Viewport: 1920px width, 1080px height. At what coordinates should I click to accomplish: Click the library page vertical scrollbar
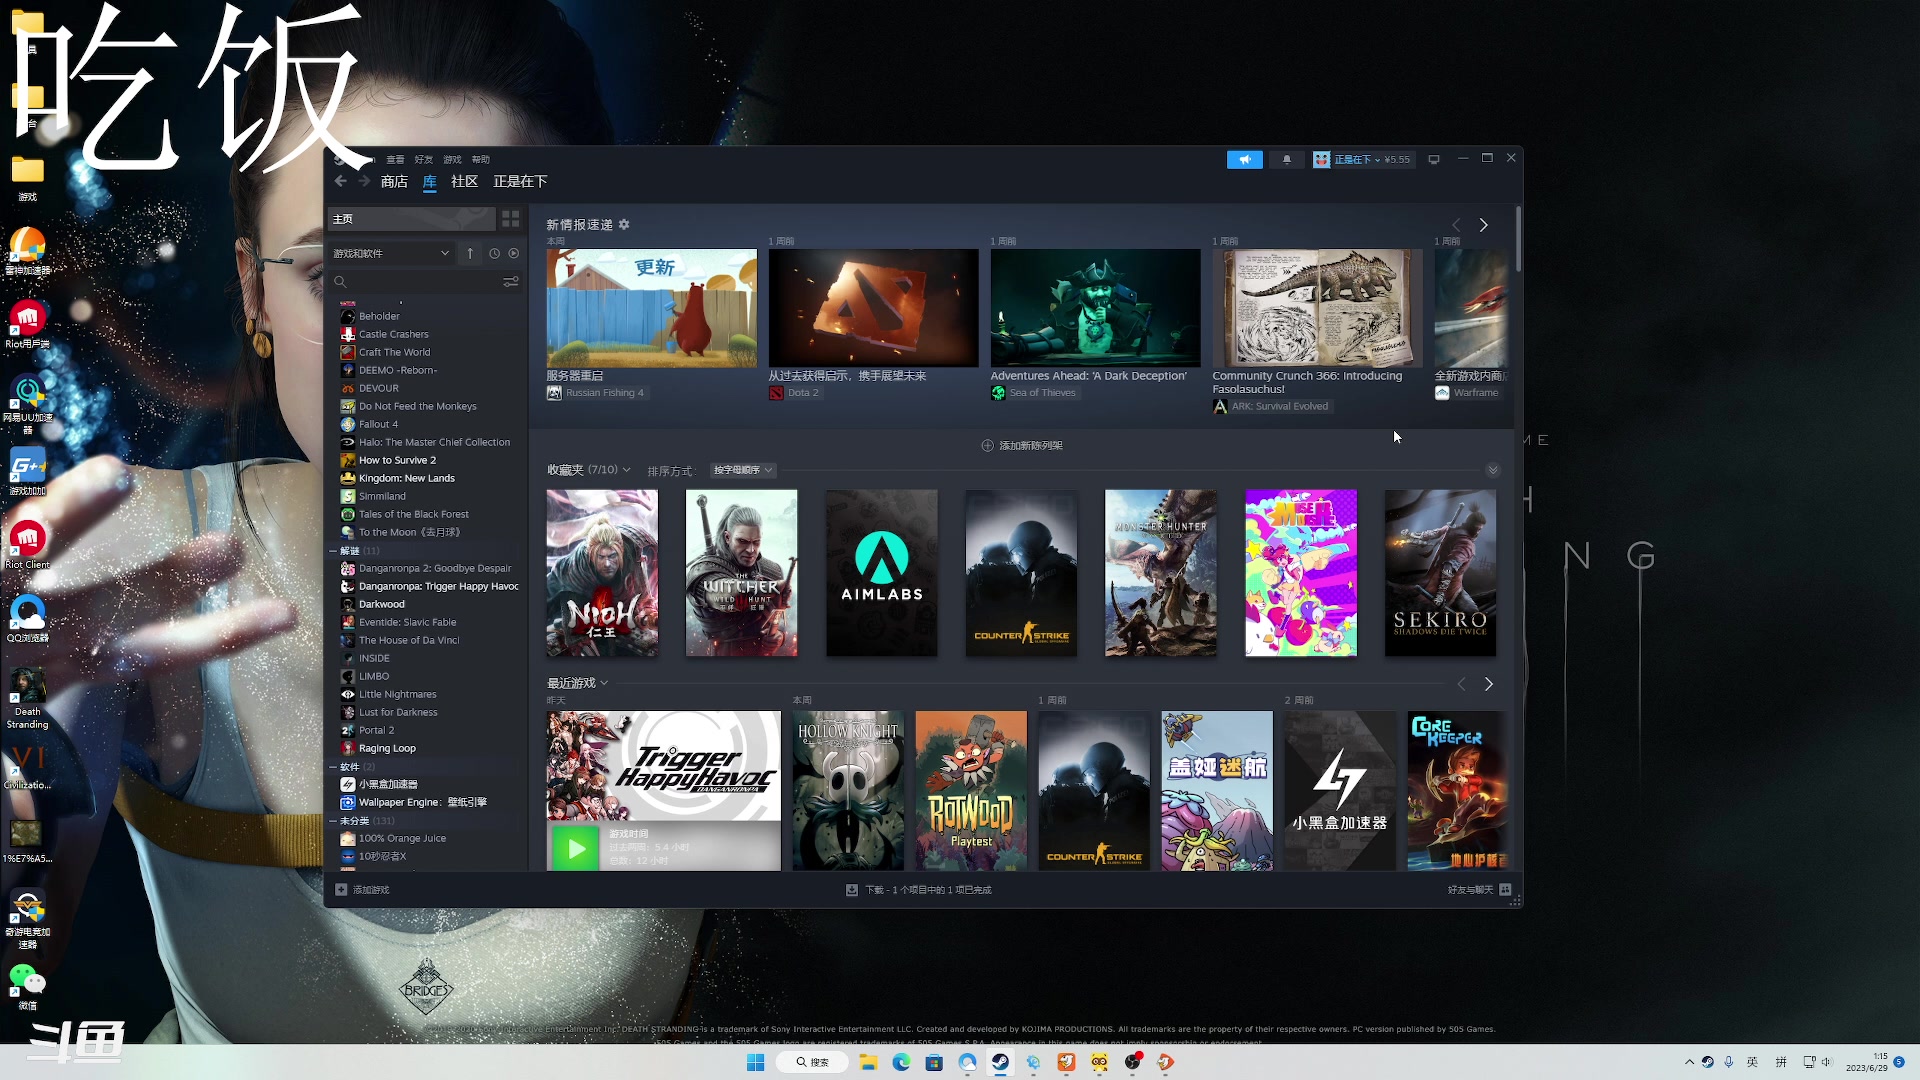click(1518, 240)
